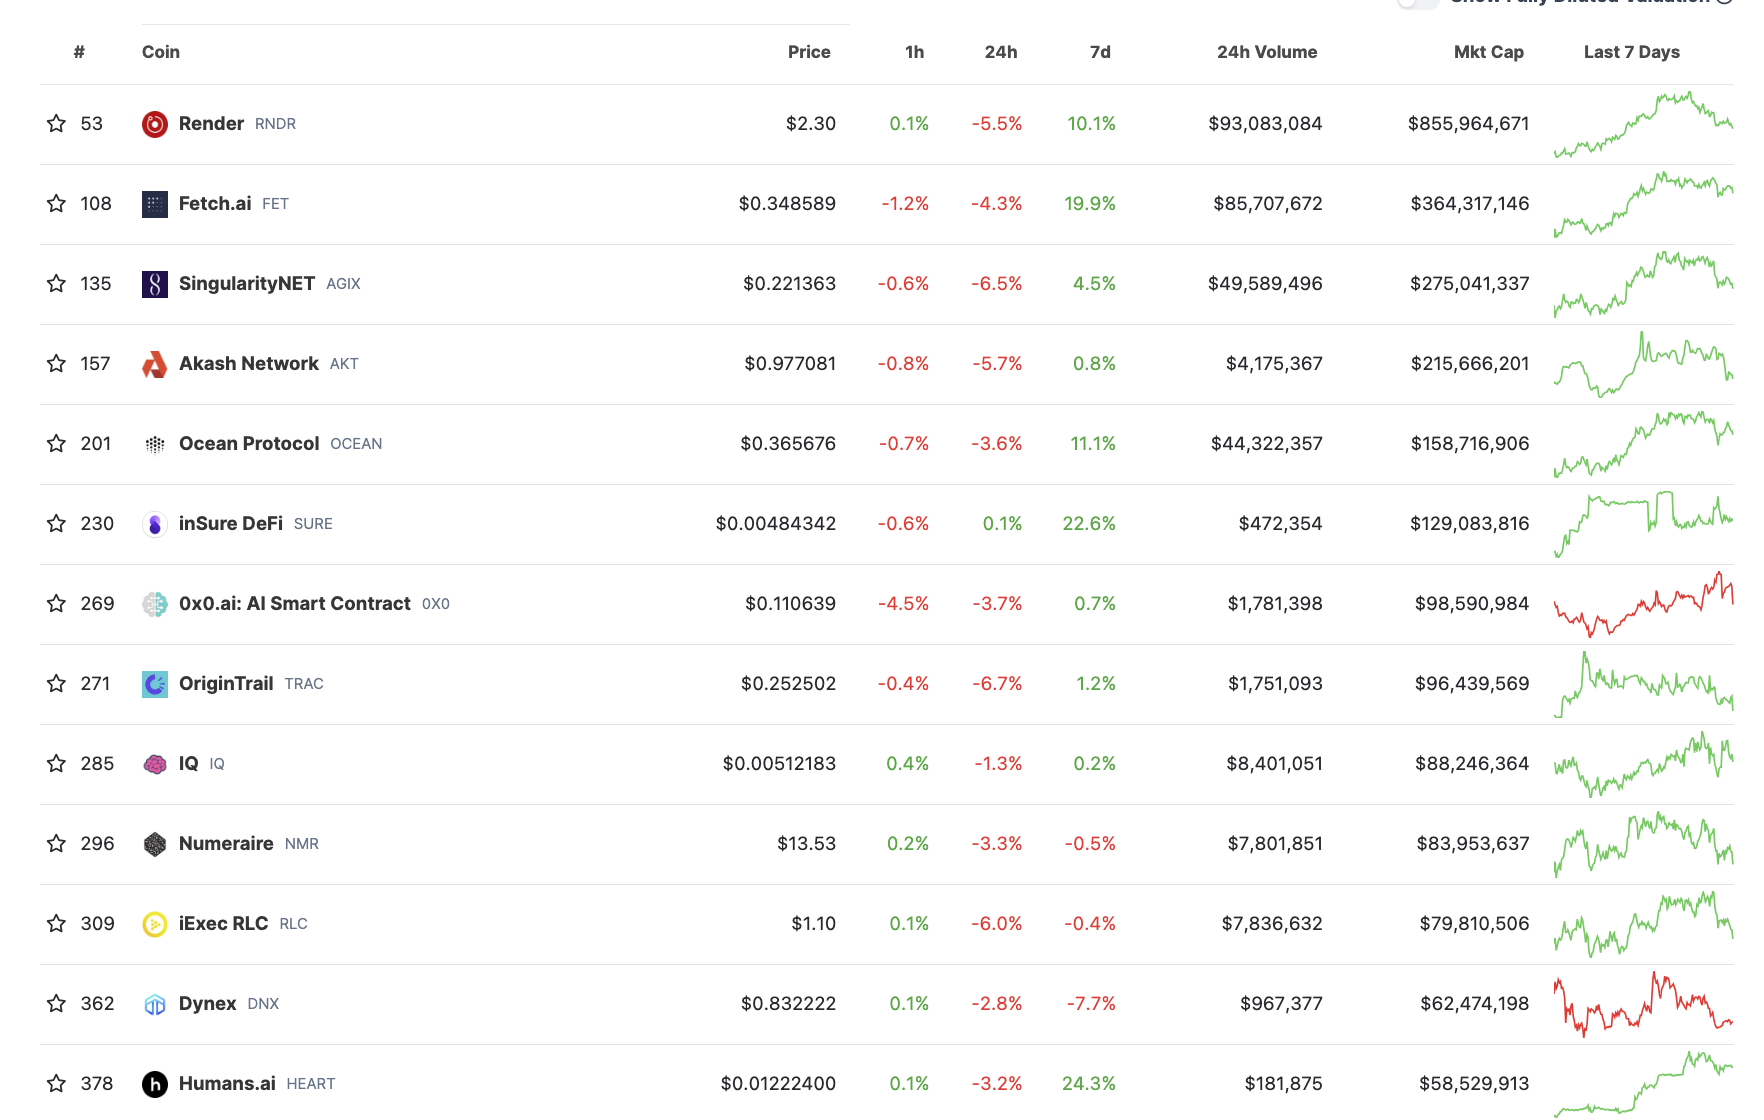Viewport: 1764px width, 1120px height.
Task: Click the Numeraire logo icon
Action: pos(155,844)
